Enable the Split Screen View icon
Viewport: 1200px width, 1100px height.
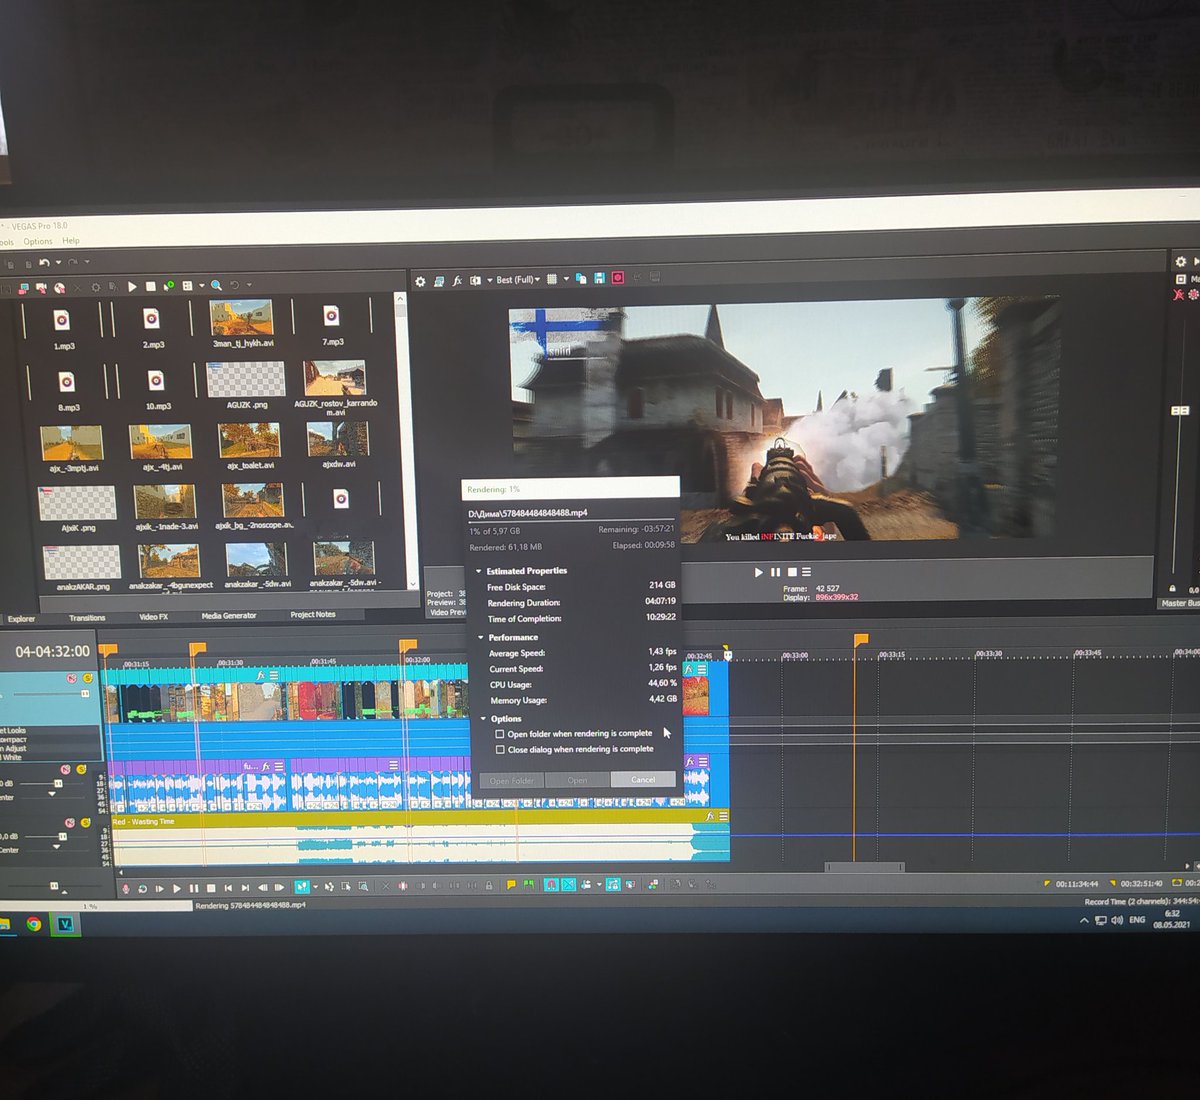(476, 280)
